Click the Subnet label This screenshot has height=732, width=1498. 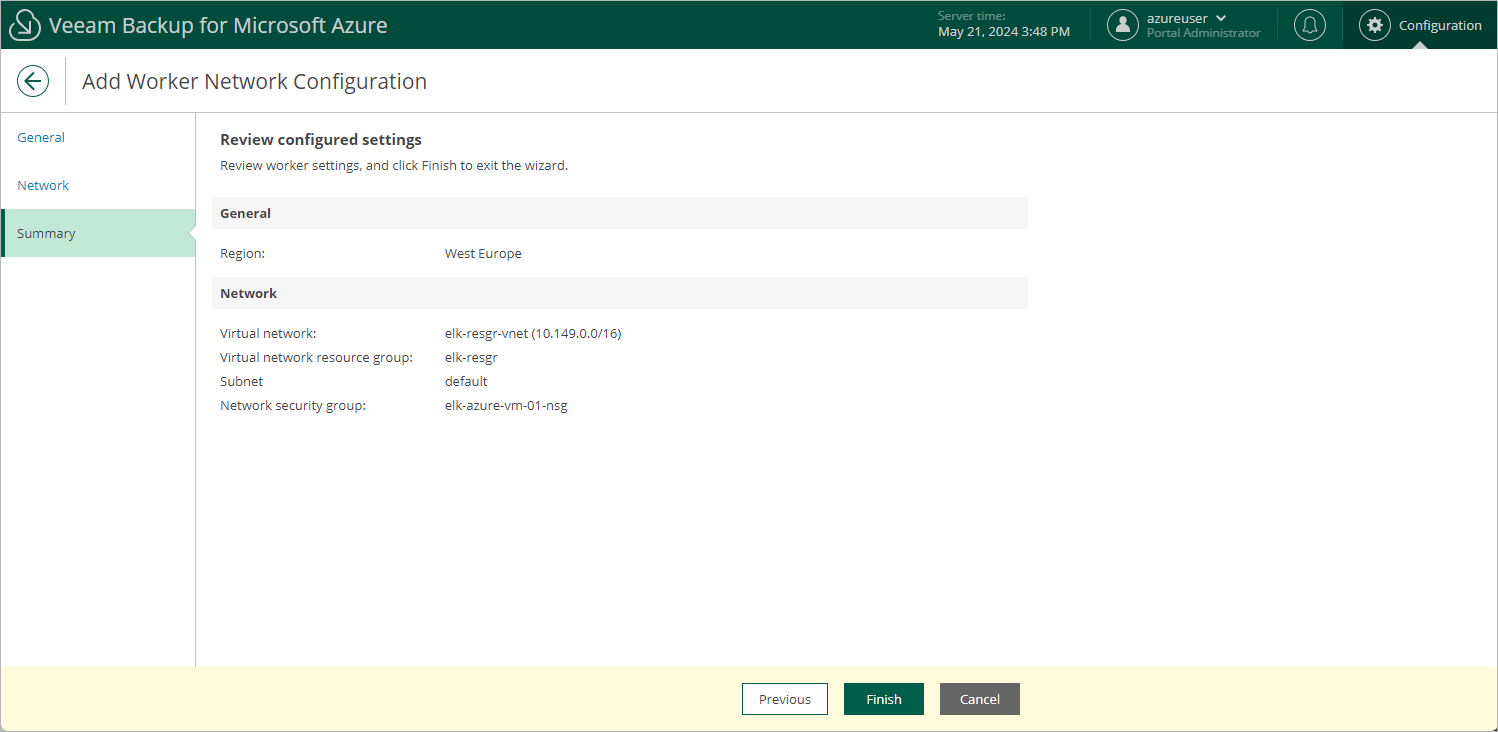tap(241, 381)
